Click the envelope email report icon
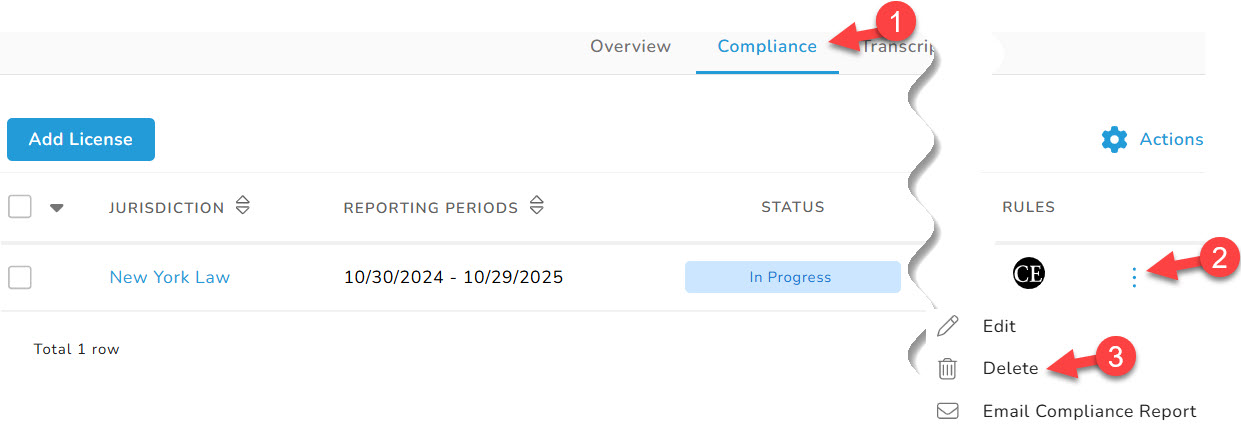Screen dimensions: 1241x428 pos(947,411)
